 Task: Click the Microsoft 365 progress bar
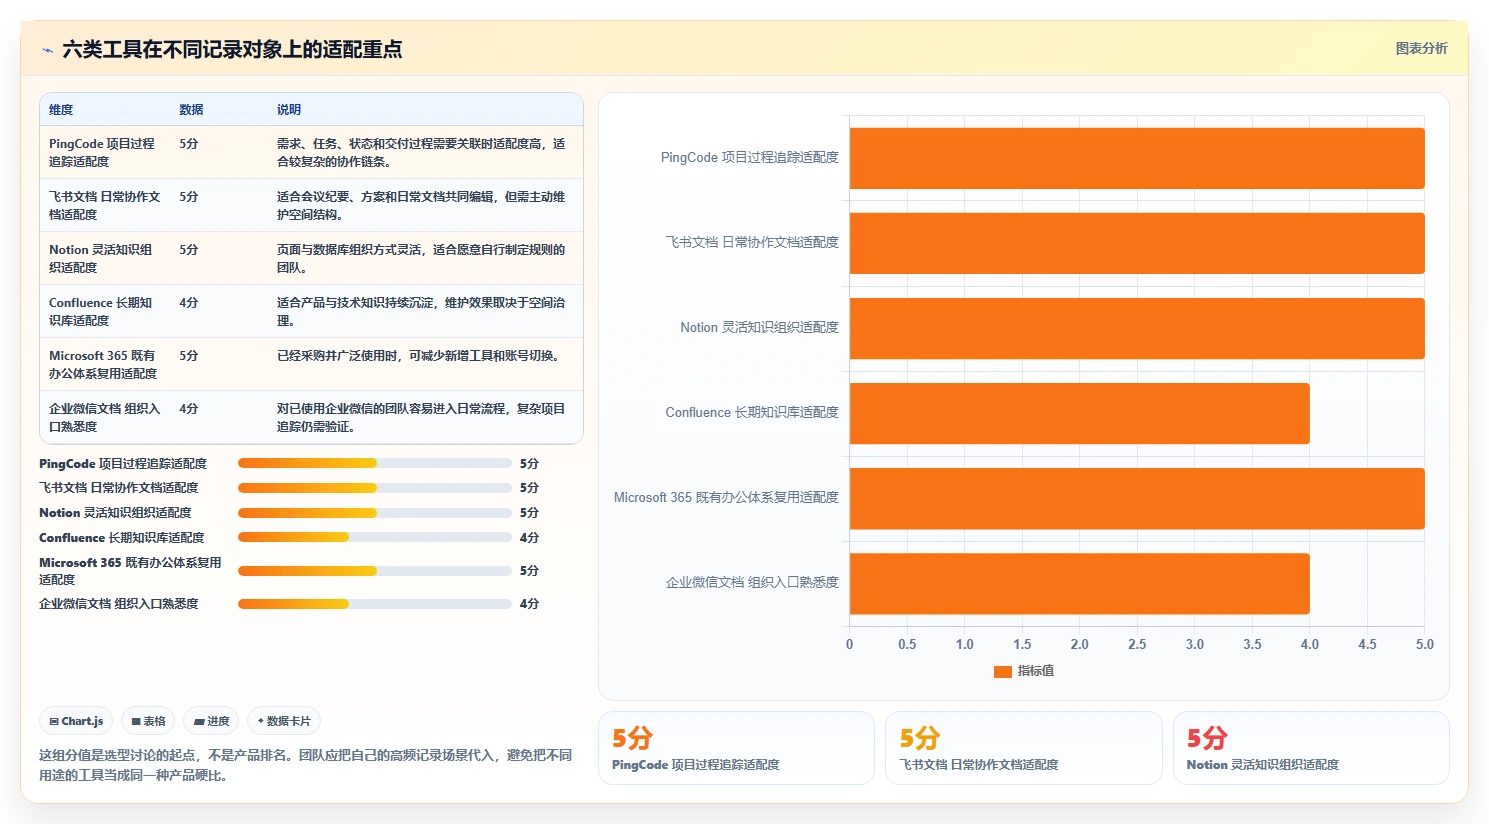pos(375,571)
